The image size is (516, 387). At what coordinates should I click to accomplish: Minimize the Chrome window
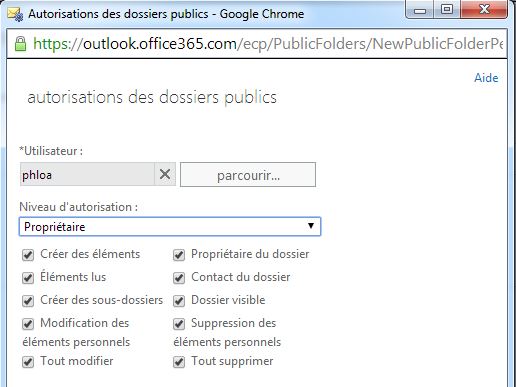click(420, 10)
